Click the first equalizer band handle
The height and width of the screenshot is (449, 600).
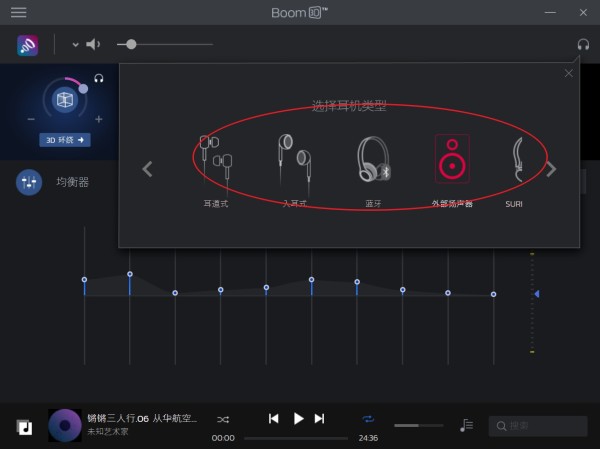84,280
